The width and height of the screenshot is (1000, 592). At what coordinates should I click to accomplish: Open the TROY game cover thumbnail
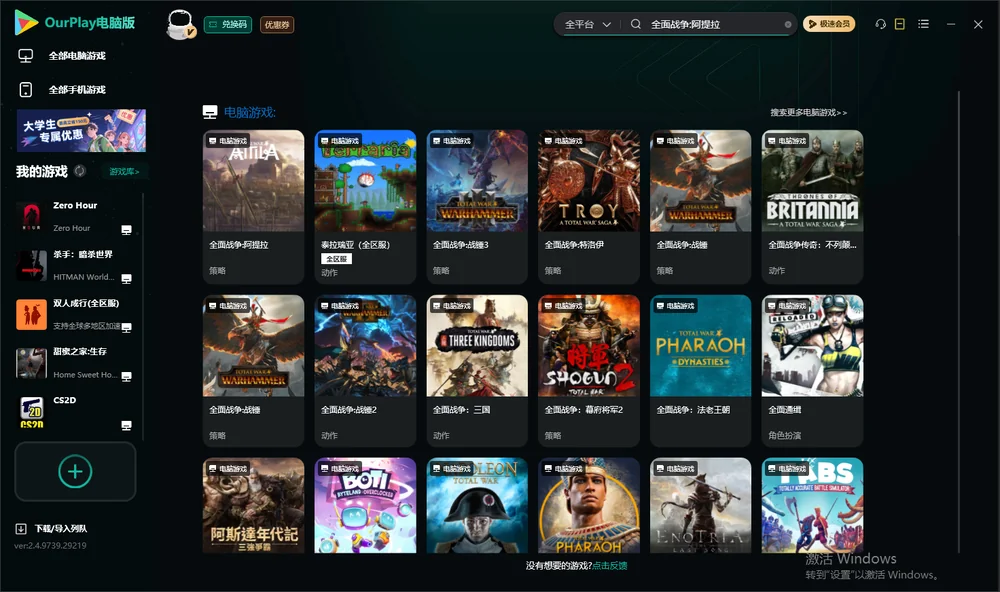[x=589, y=181]
